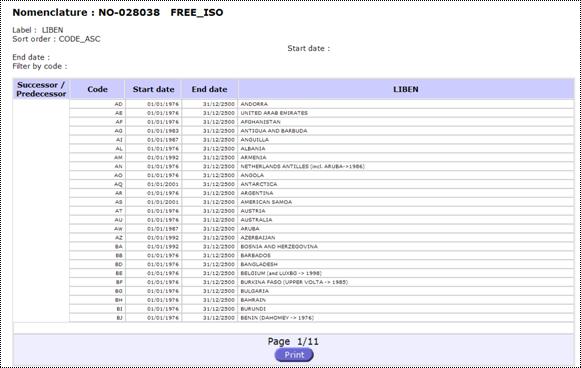Select the AUSTRALIA row

[x=322, y=220]
